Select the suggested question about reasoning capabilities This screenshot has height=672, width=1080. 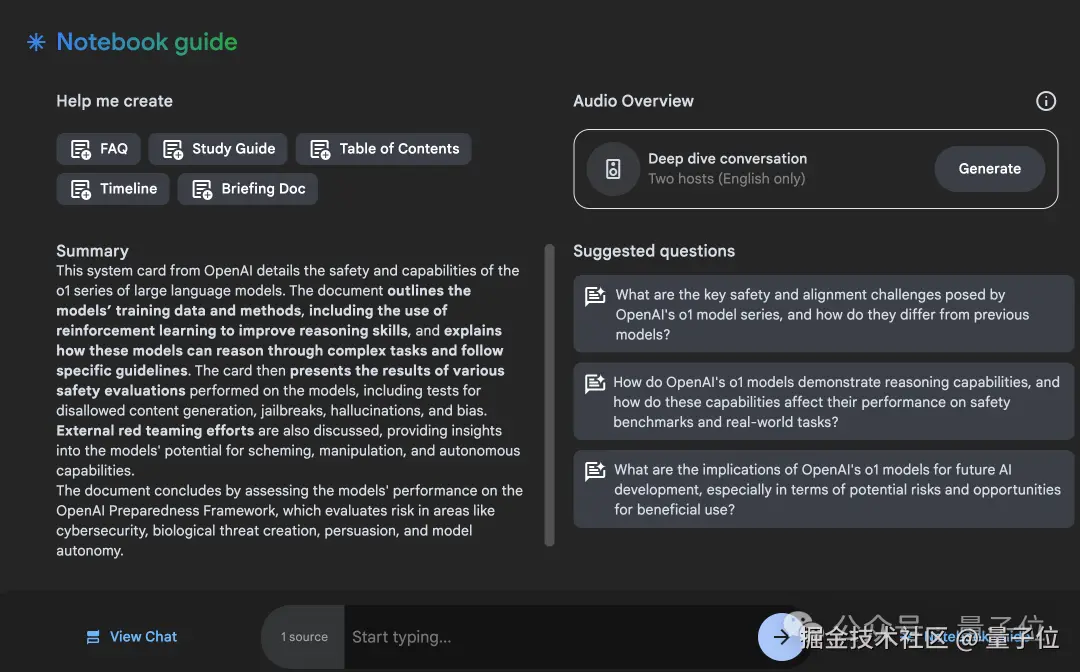tap(823, 402)
